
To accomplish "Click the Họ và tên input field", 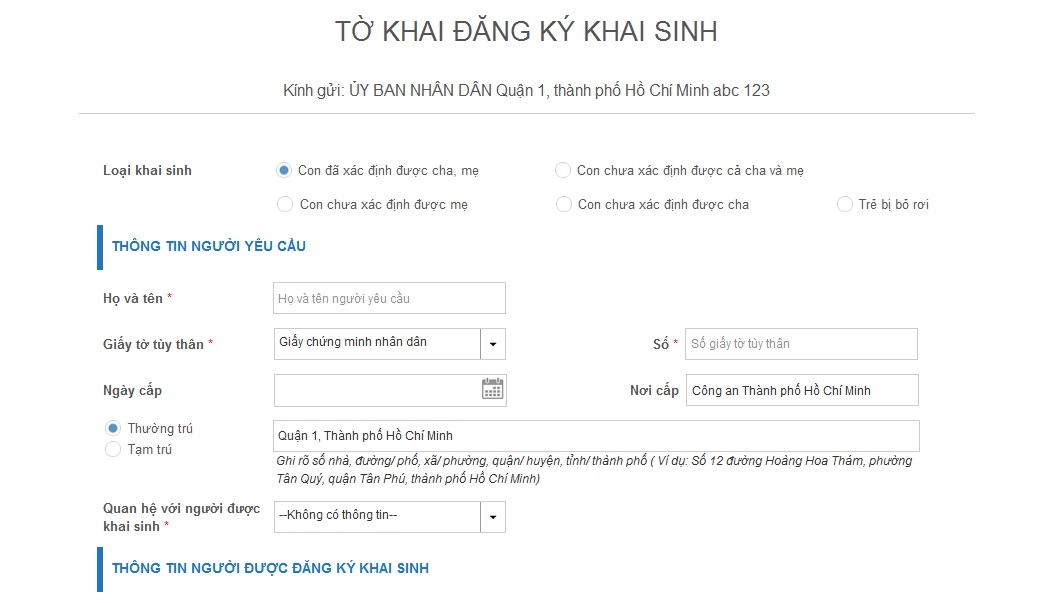I will [389, 297].
